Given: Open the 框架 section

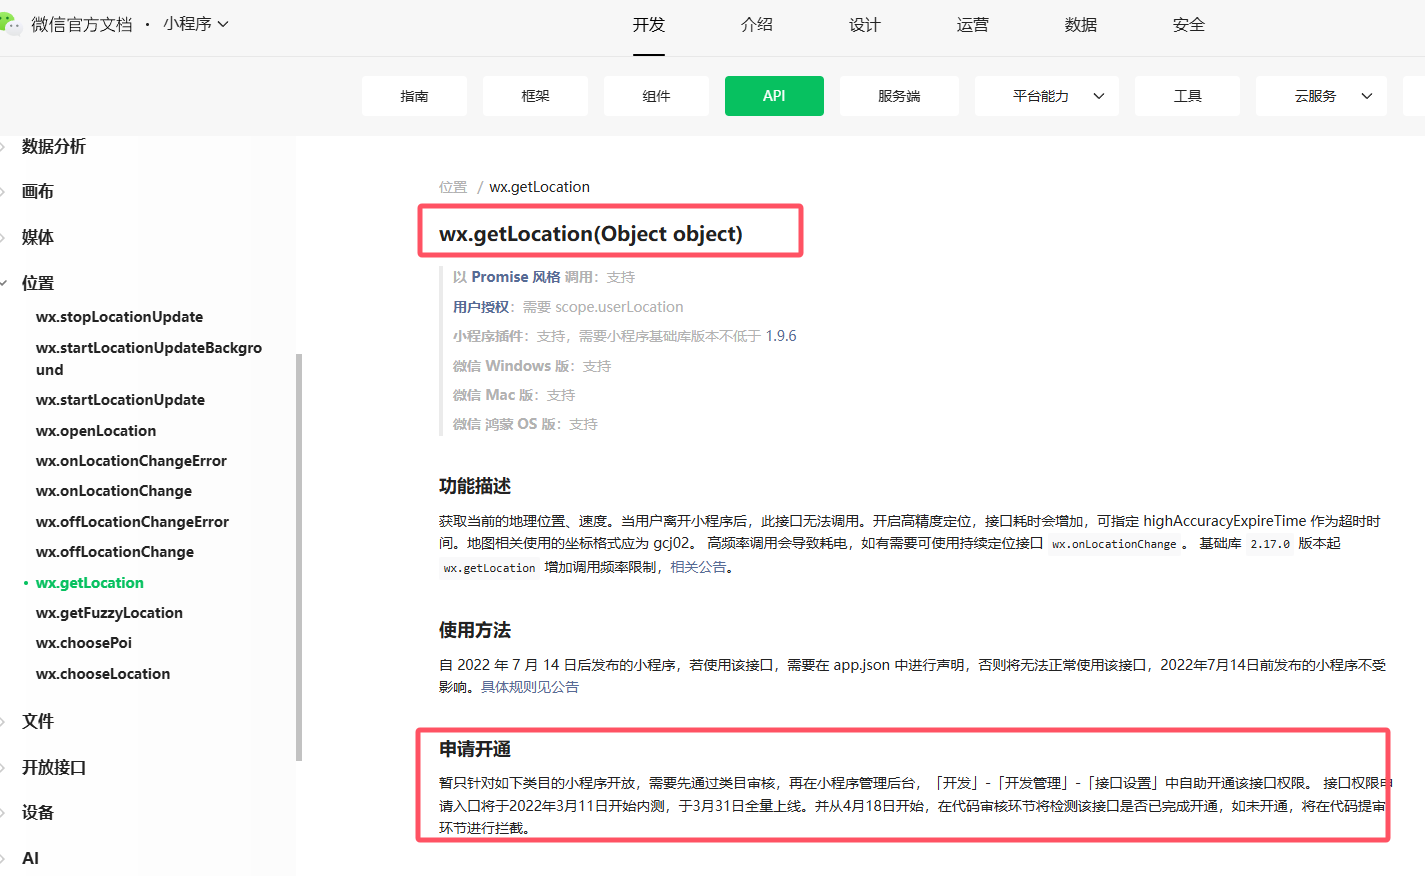Looking at the screenshot, I should coord(535,96).
